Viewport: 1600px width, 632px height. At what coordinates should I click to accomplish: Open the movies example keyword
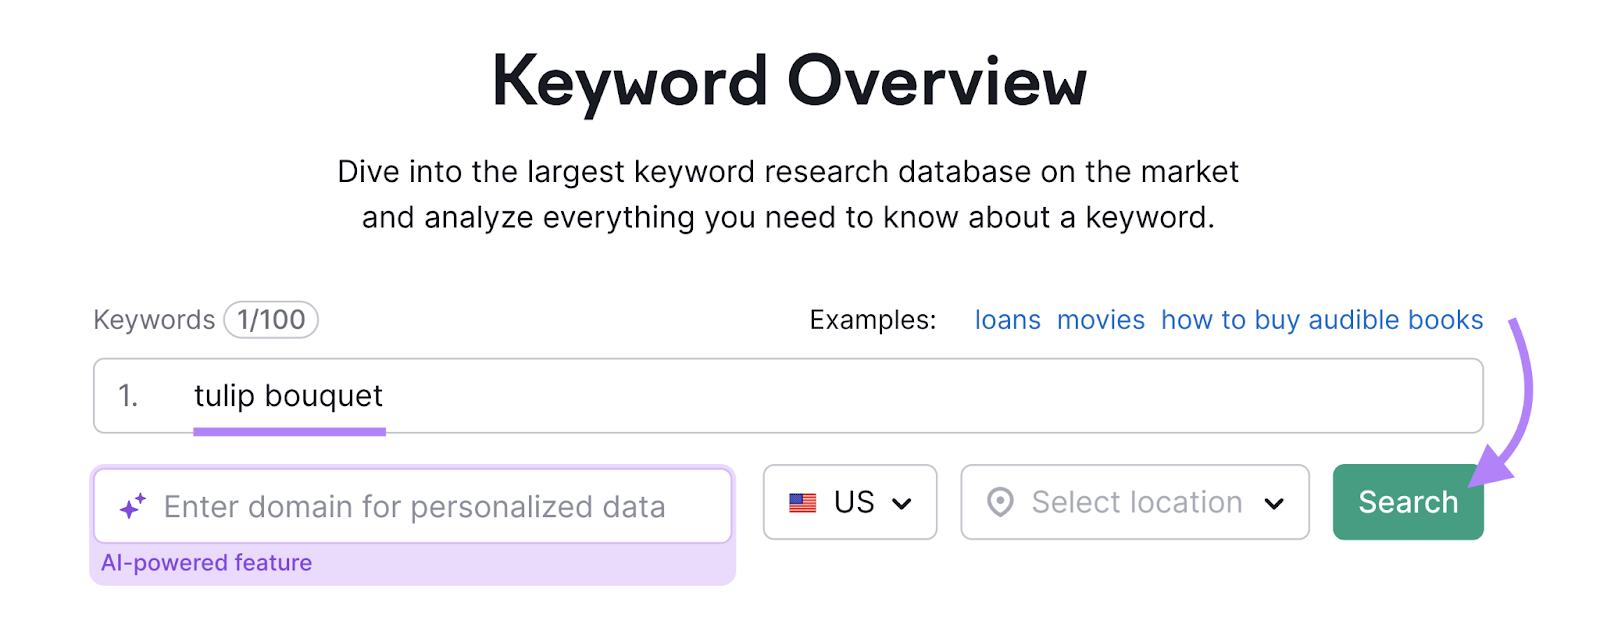click(x=1100, y=319)
